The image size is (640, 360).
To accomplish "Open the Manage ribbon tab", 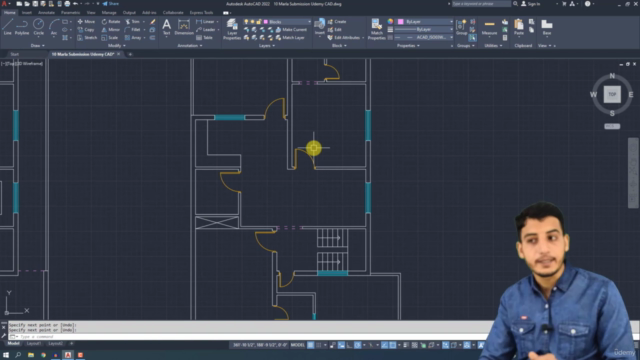I will [109, 13].
